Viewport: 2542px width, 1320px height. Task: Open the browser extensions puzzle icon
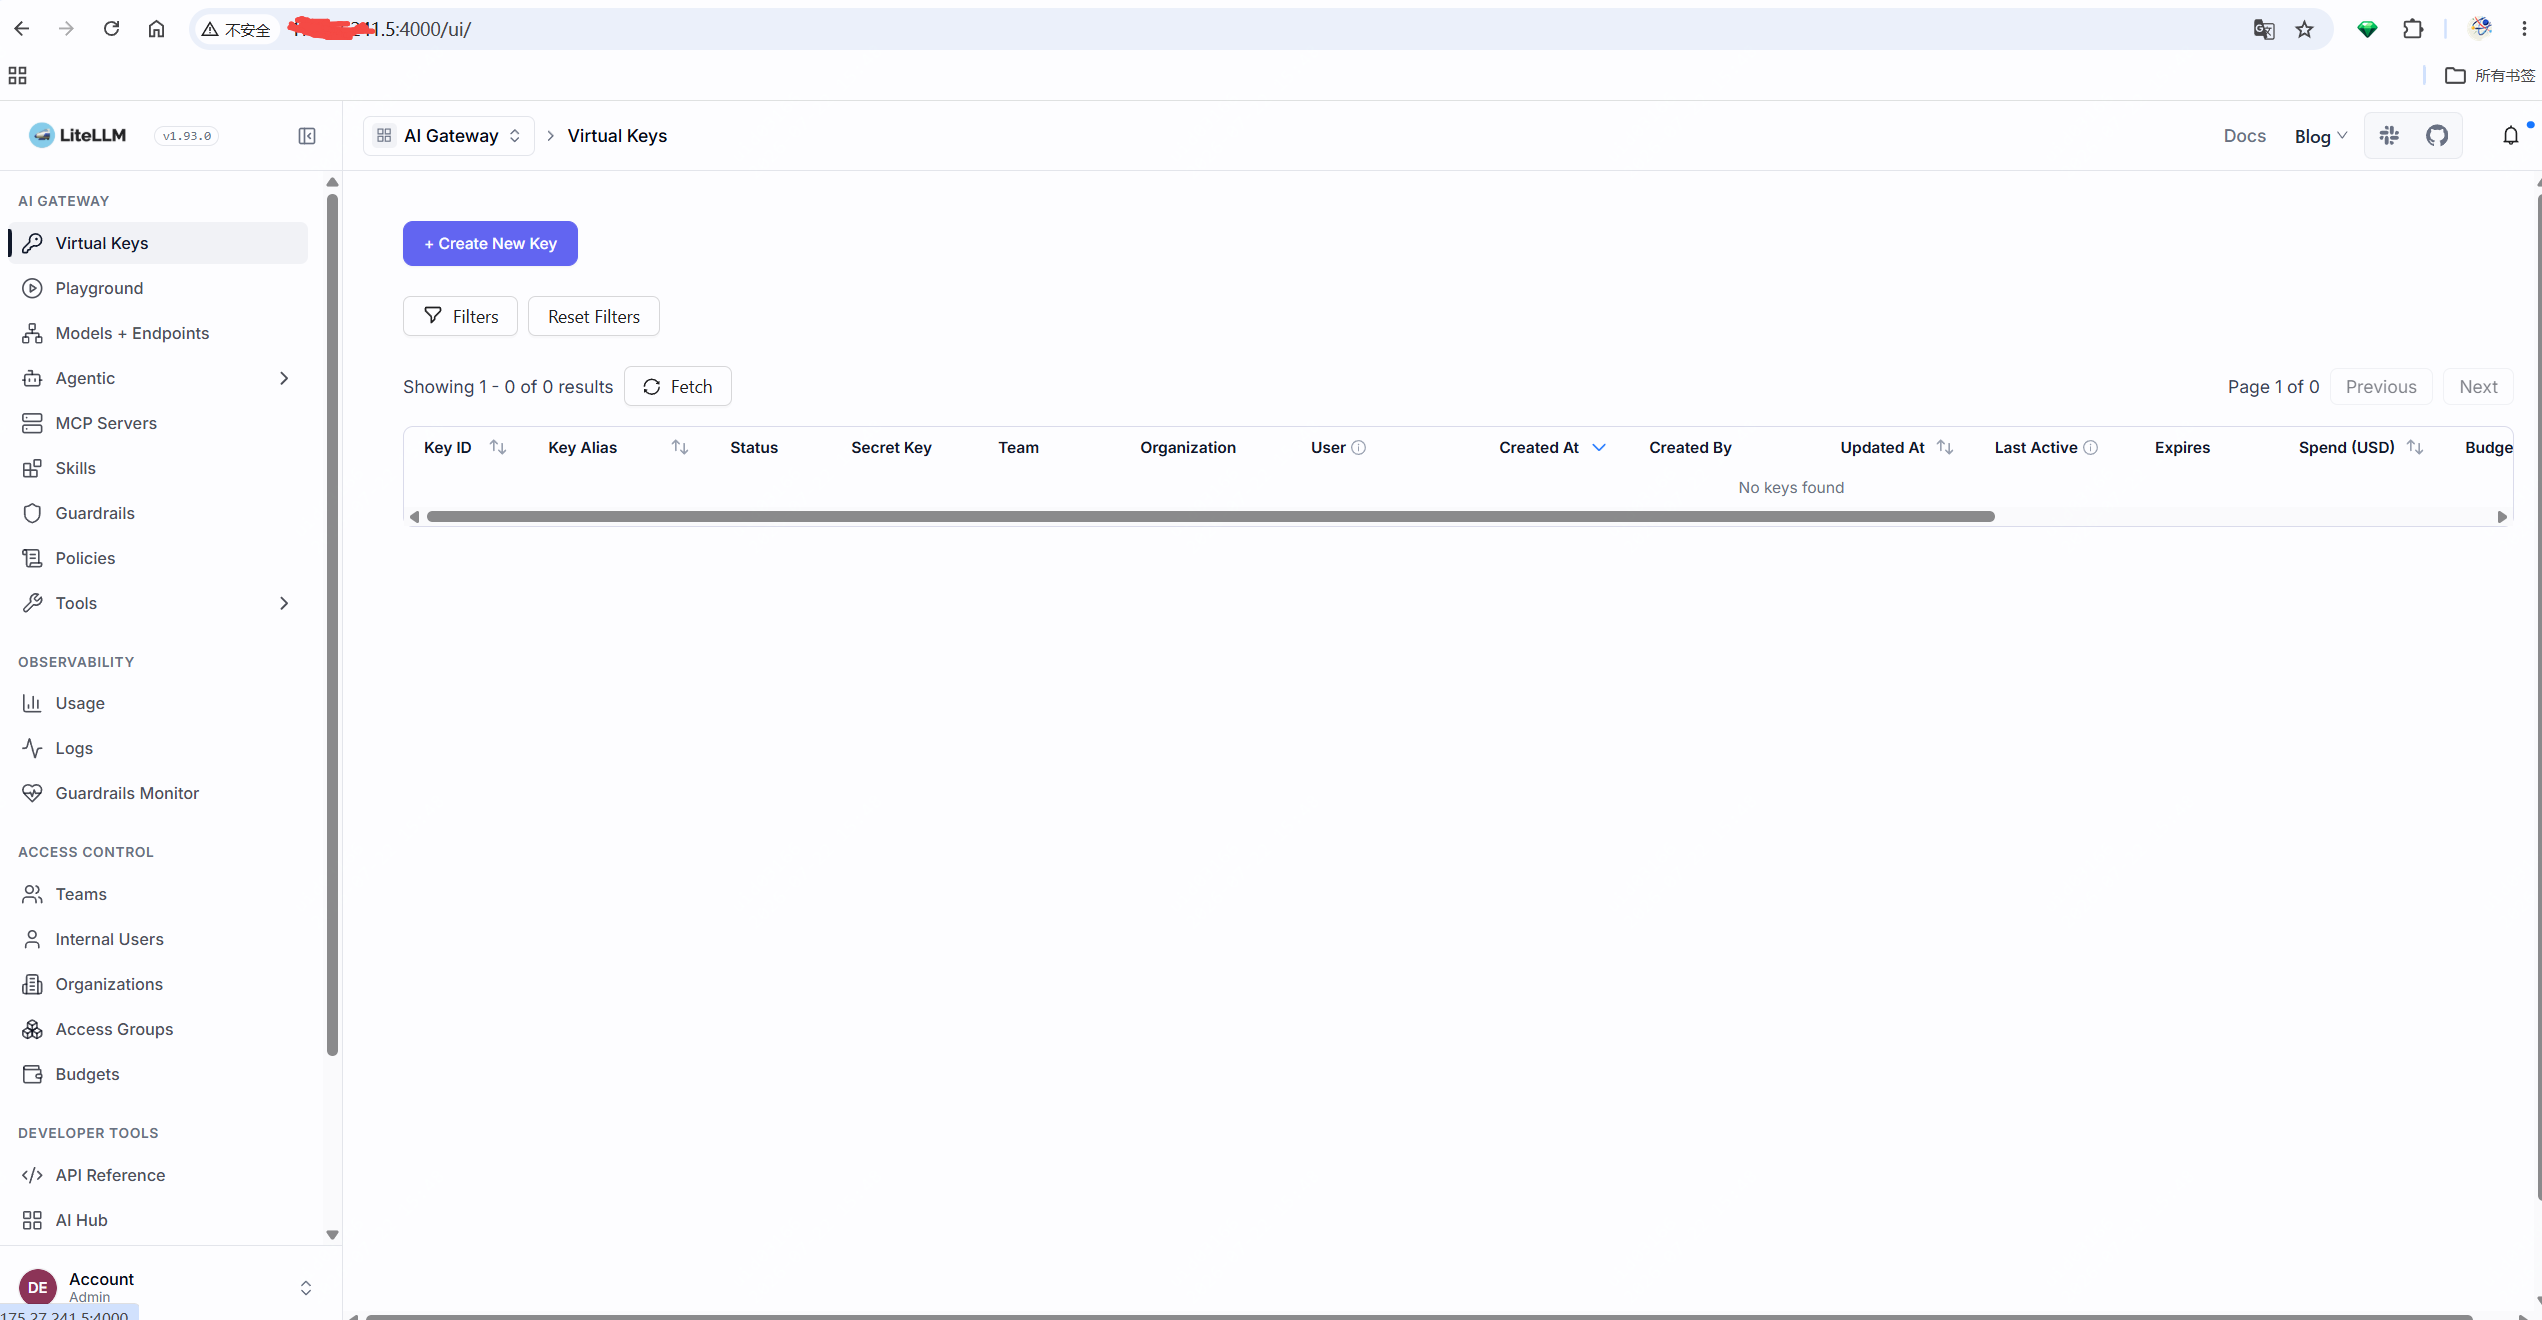pyautogui.click(x=2413, y=29)
